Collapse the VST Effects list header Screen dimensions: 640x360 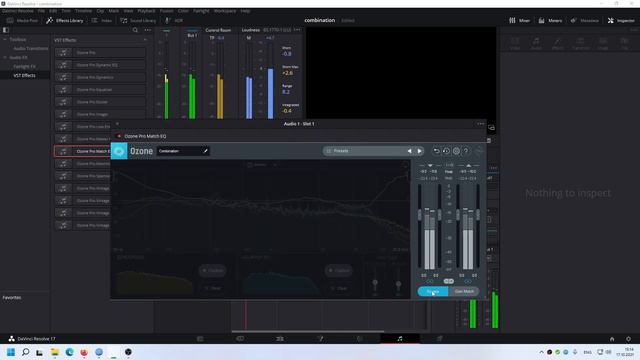[x=145, y=40]
